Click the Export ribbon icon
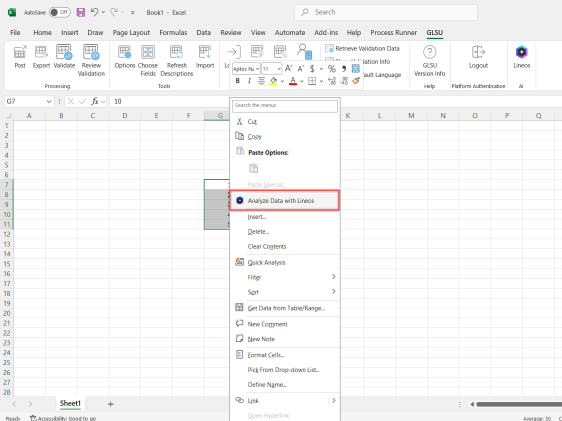The image size is (562, 421). (x=41, y=56)
